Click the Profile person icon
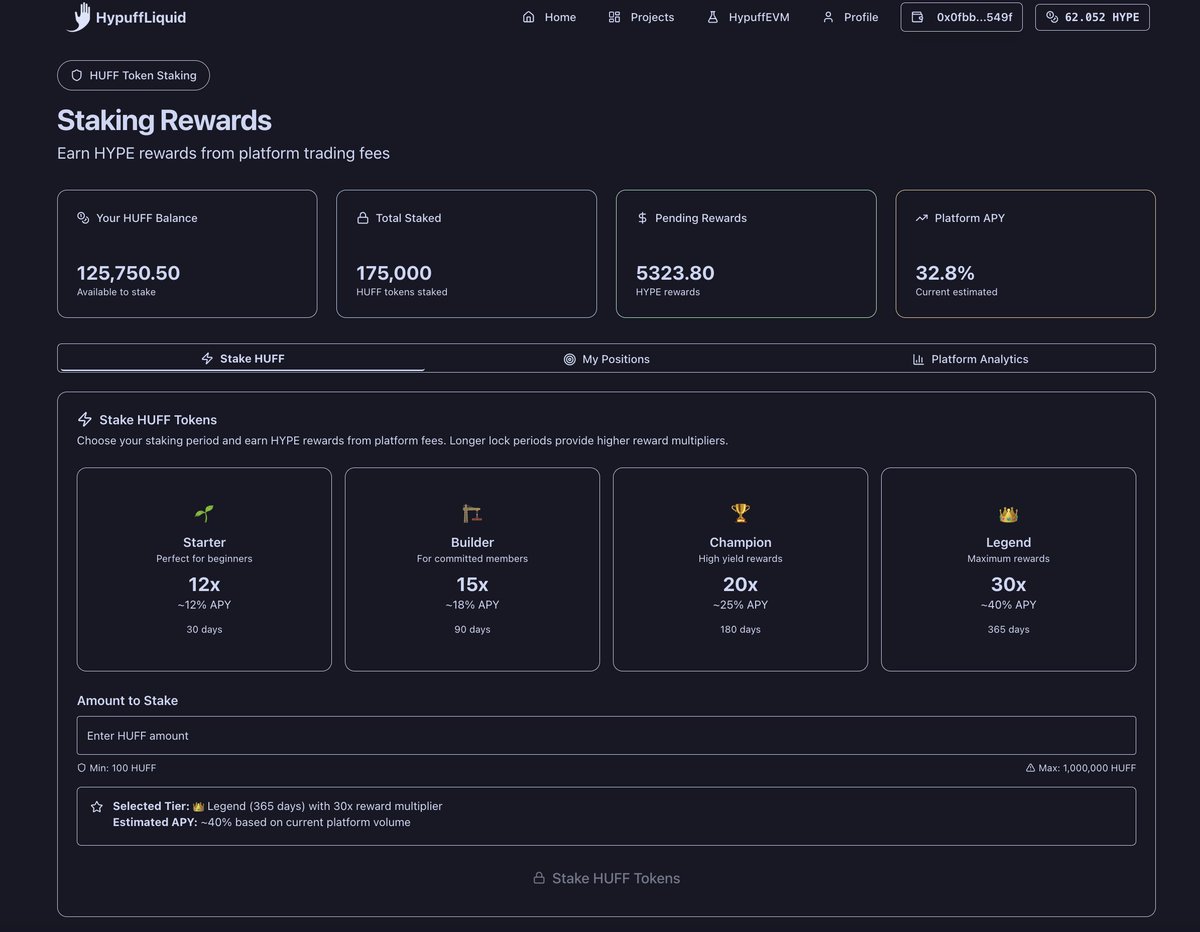Image resolution: width=1200 pixels, height=932 pixels. 828,17
